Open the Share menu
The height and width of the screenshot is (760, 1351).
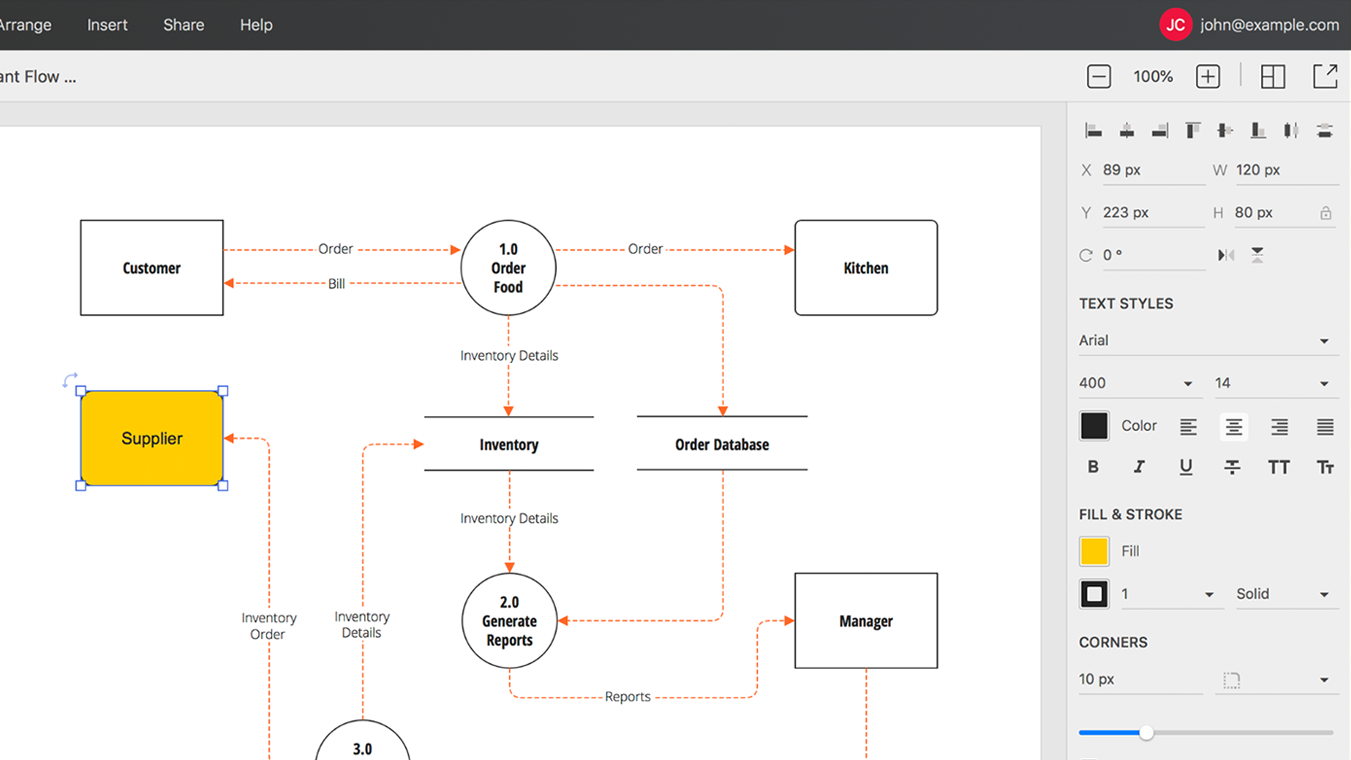(x=183, y=24)
